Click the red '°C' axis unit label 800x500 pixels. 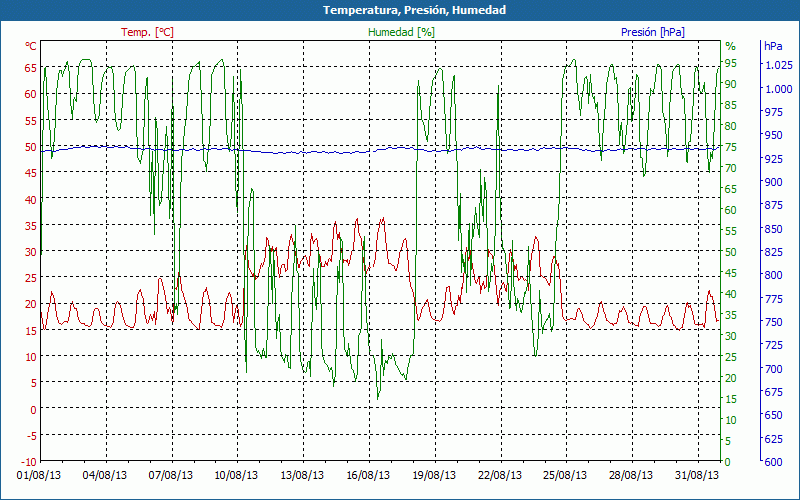click(x=31, y=46)
